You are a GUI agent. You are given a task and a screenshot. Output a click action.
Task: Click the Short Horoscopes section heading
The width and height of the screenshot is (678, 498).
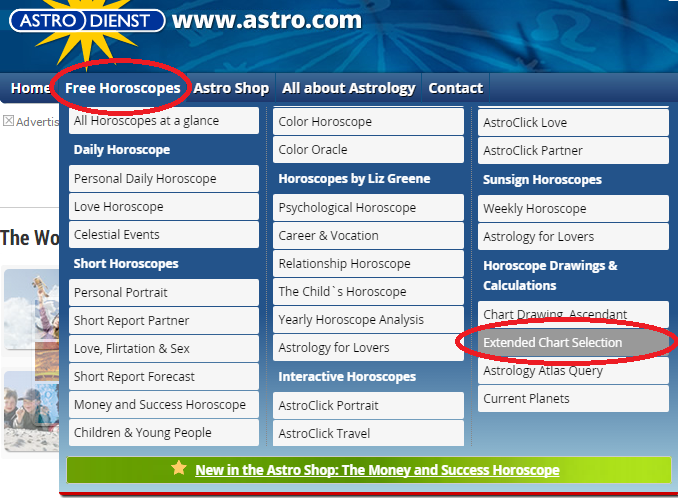pos(126,264)
